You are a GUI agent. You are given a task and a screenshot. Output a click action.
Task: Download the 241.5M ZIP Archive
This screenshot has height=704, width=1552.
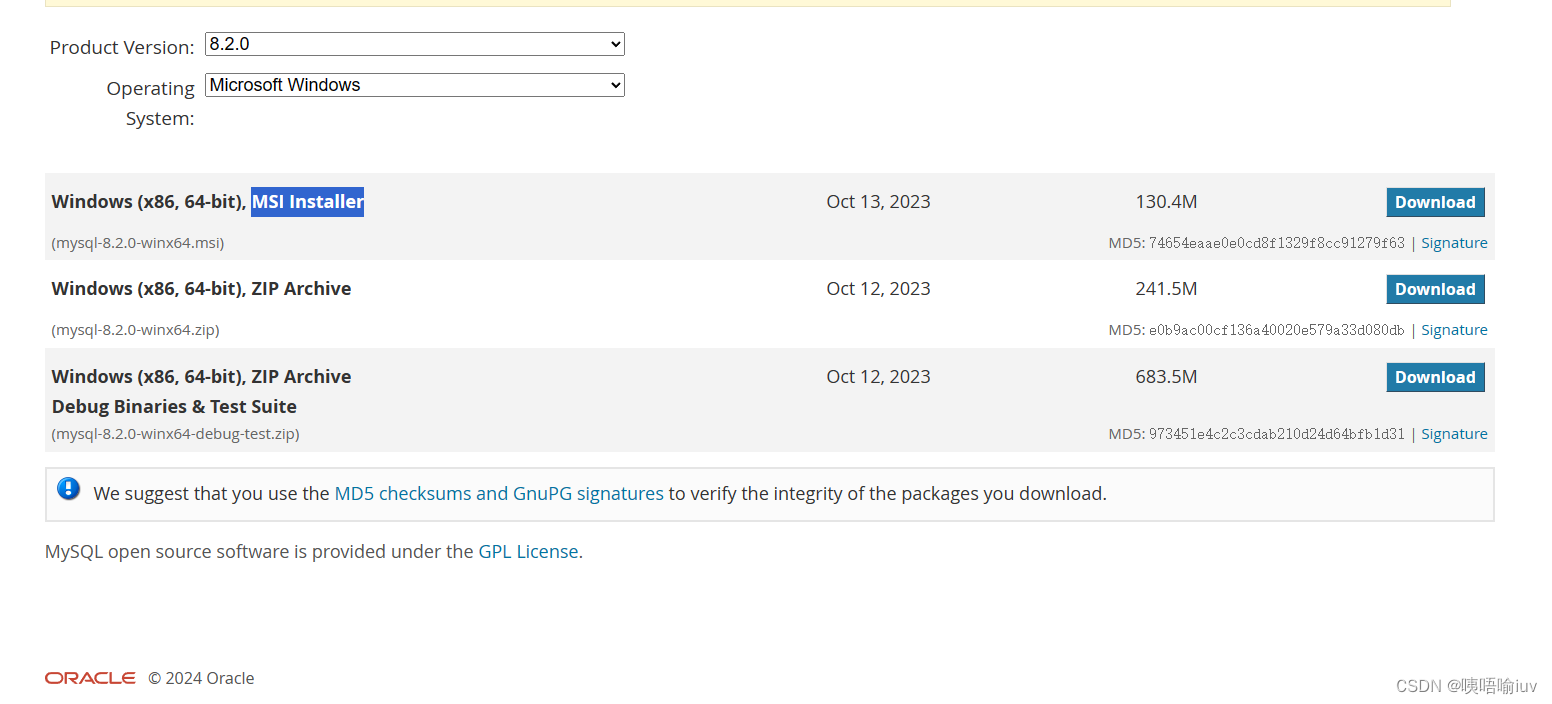[1435, 289]
